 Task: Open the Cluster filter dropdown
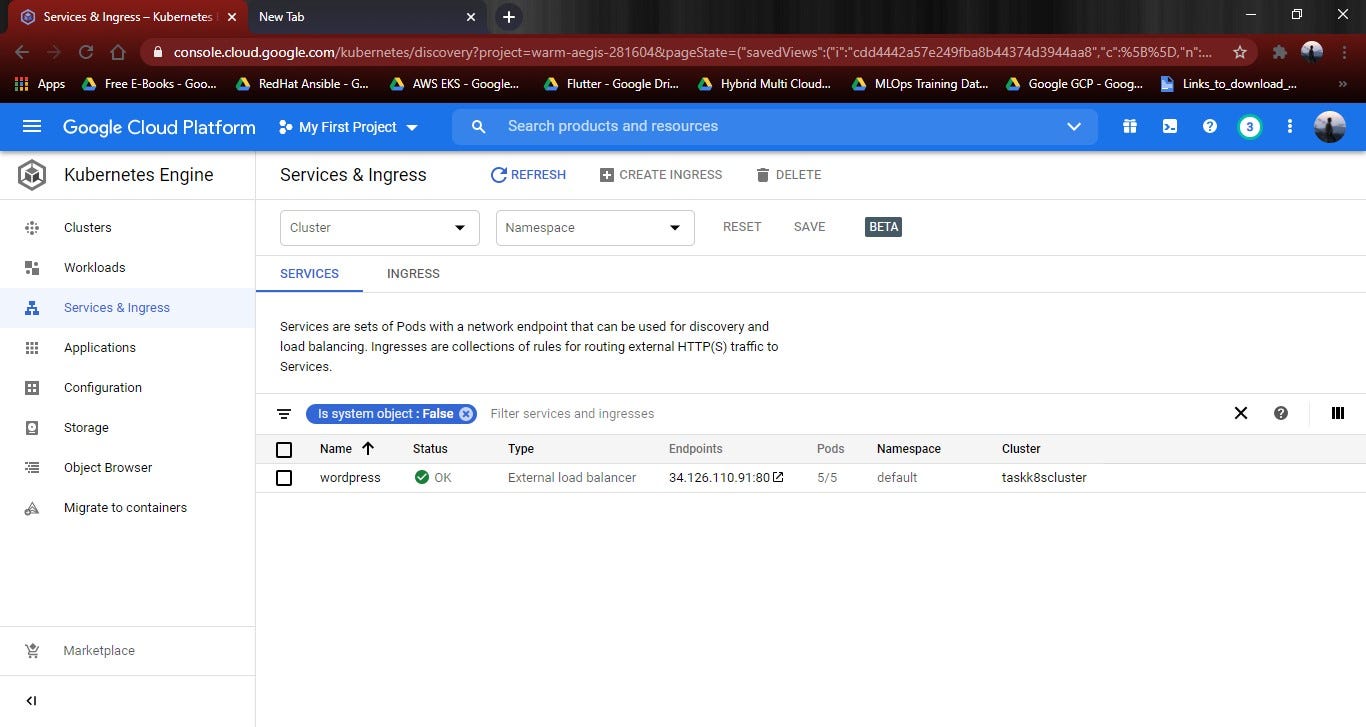point(380,228)
